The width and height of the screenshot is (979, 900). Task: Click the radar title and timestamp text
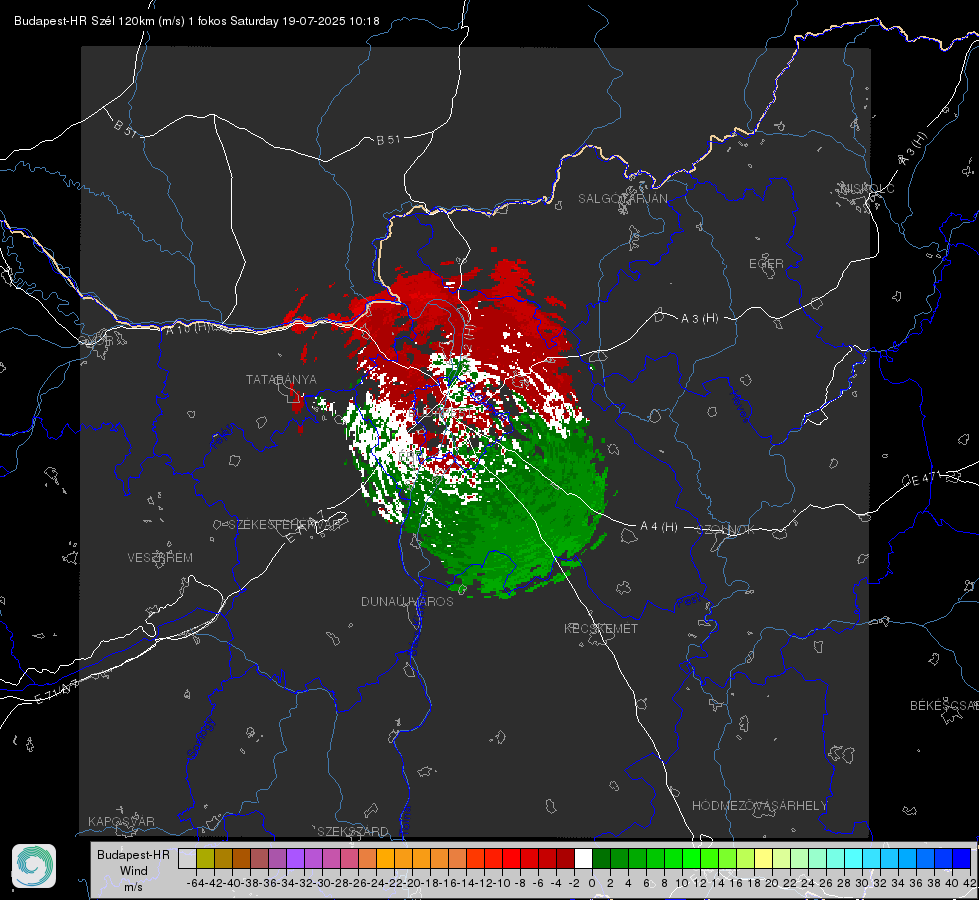197,21
